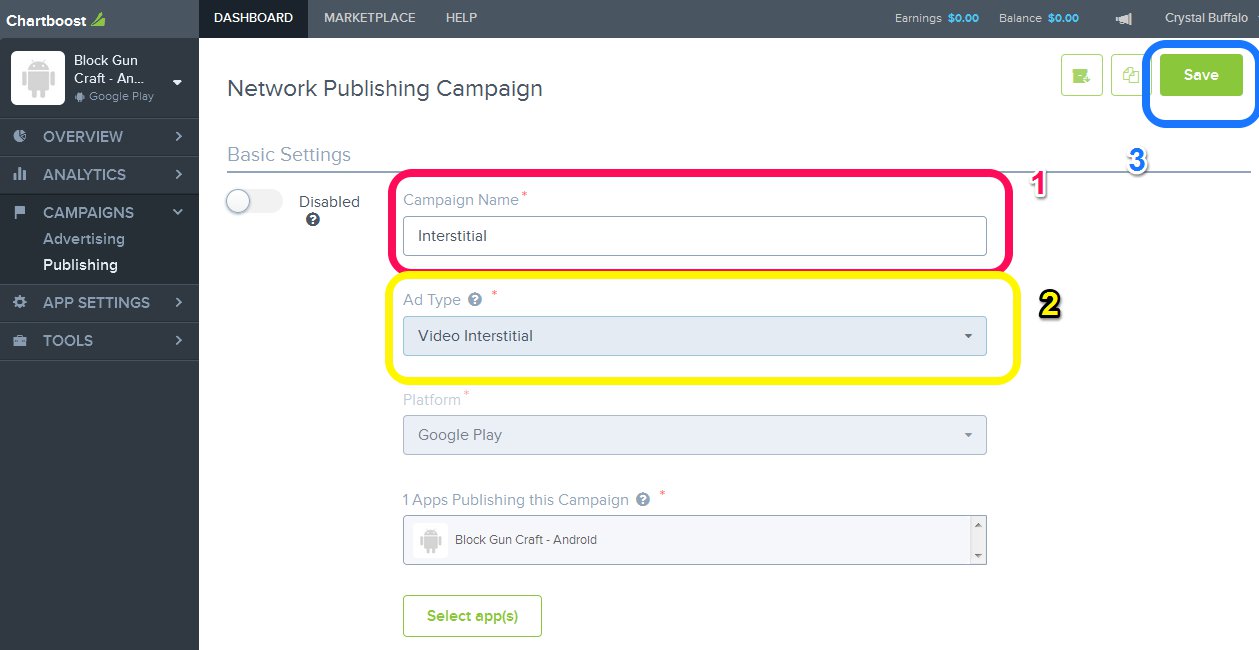Click the apps list scrollbar up arrow
Screen dimensions: 1259x650
click(x=978, y=523)
